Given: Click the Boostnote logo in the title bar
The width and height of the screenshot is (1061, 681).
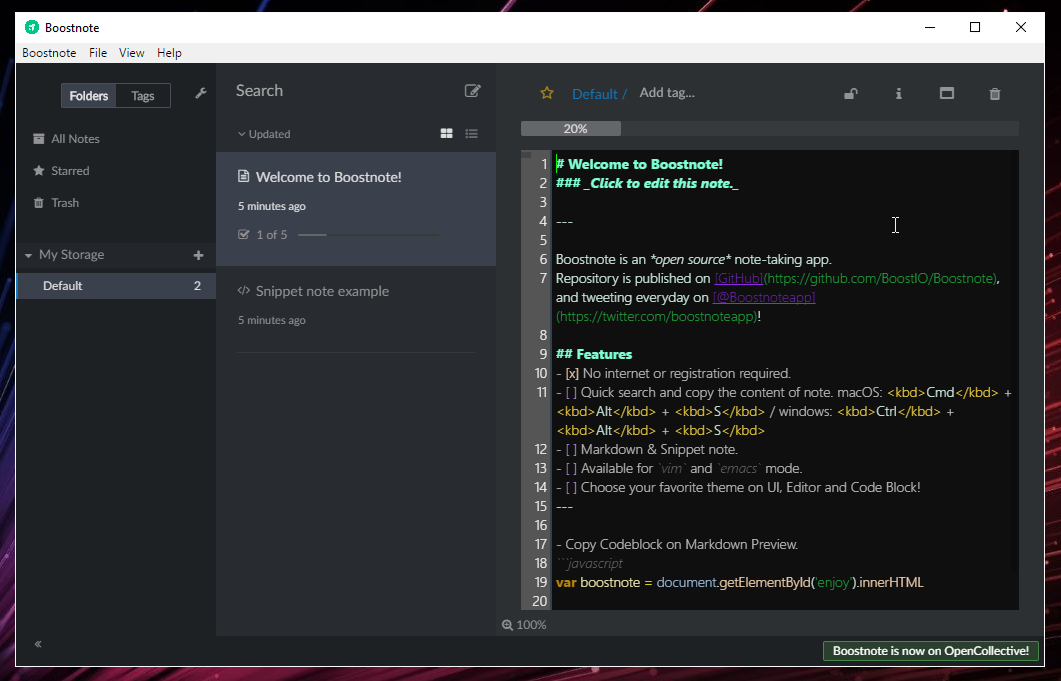Looking at the screenshot, I should click(x=32, y=27).
